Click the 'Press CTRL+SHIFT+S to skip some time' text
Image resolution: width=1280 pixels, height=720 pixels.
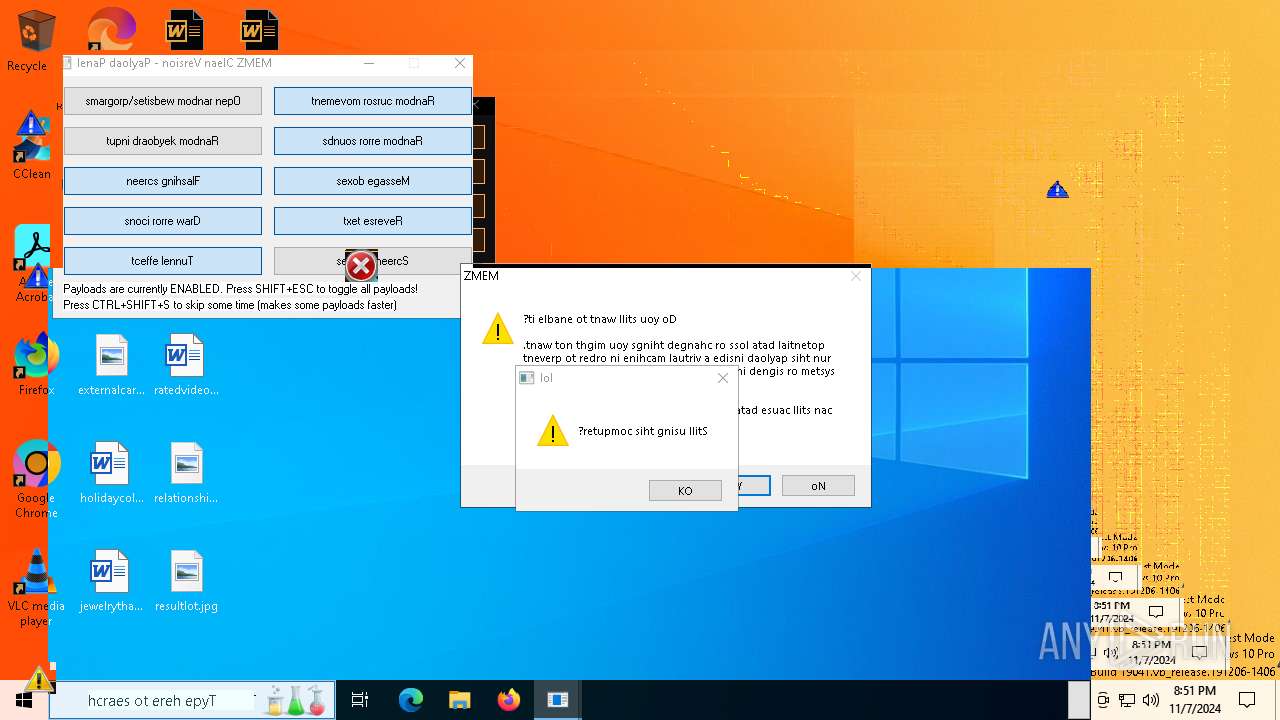coord(230,305)
